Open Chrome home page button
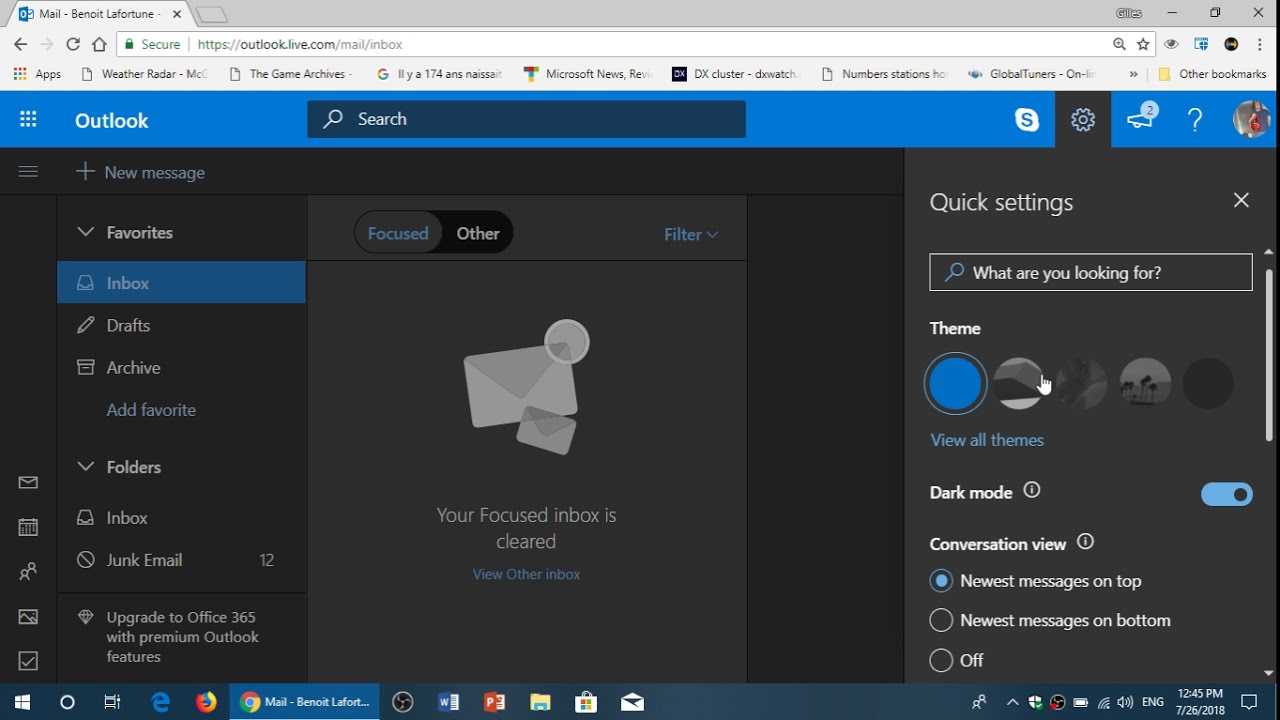The height and width of the screenshot is (720, 1280). tap(99, 44)
